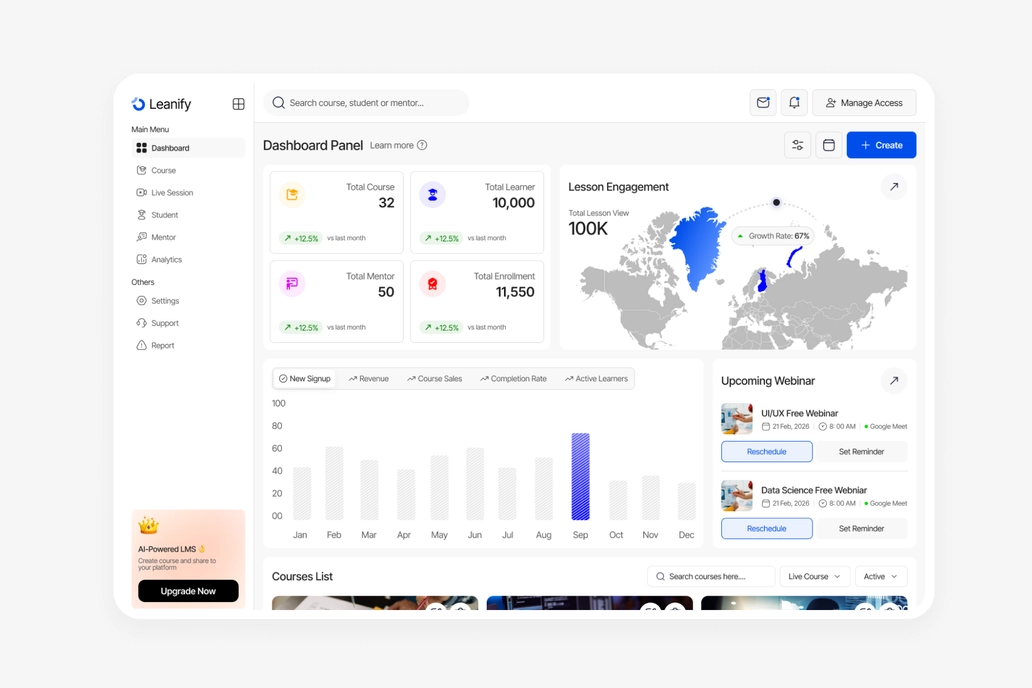This screenshot has width=1032, height=688.
Task: Select the Course Sales chart tab
Action: tap(434, 379)
